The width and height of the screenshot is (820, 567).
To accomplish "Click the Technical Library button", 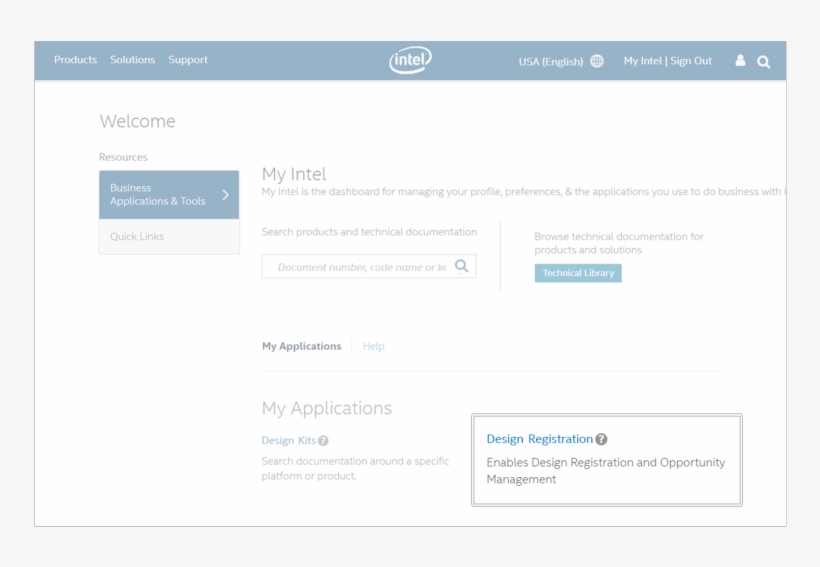I will 578,273.
